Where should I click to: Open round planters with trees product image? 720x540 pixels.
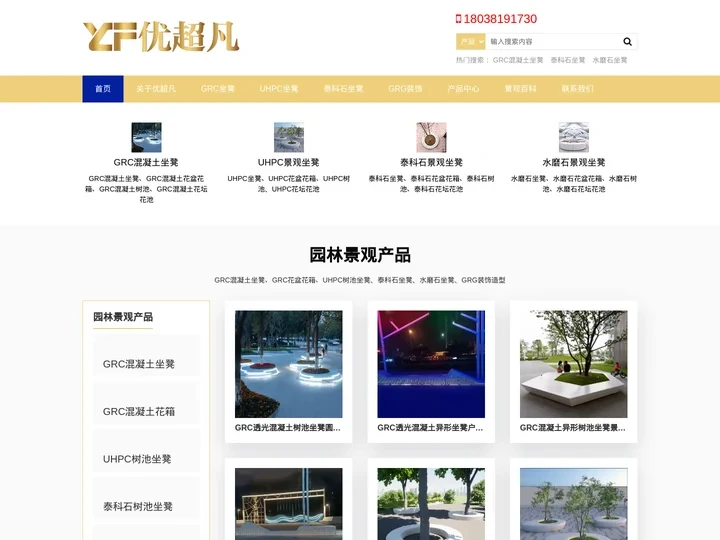(574, 504)
